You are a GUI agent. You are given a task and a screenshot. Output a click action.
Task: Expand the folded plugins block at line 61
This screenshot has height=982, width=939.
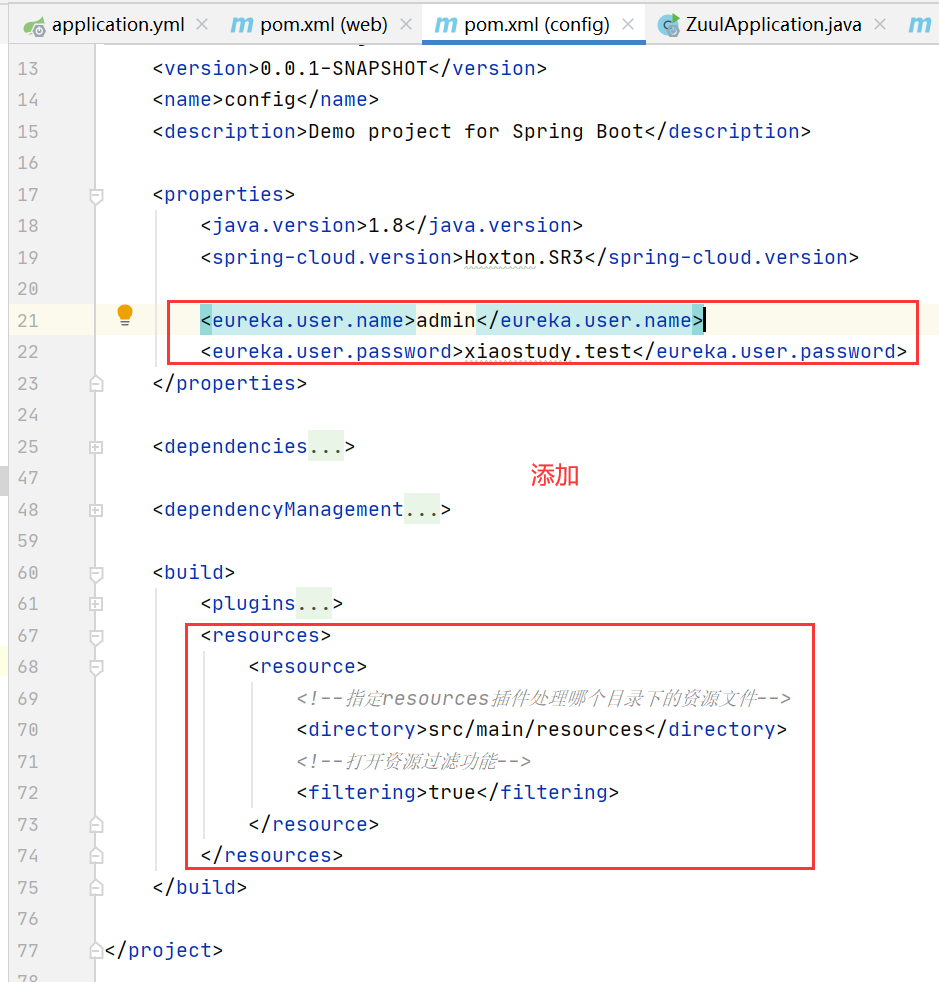(x=96, y=604)
